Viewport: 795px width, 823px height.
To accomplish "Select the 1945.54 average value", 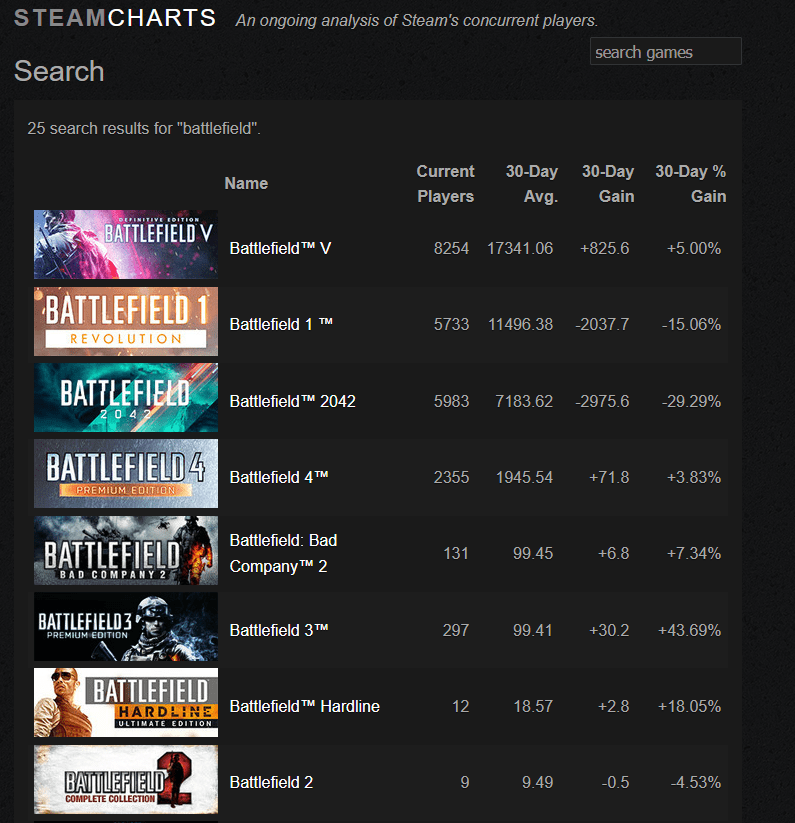I will pyautogui.click(x=524, y=477).
